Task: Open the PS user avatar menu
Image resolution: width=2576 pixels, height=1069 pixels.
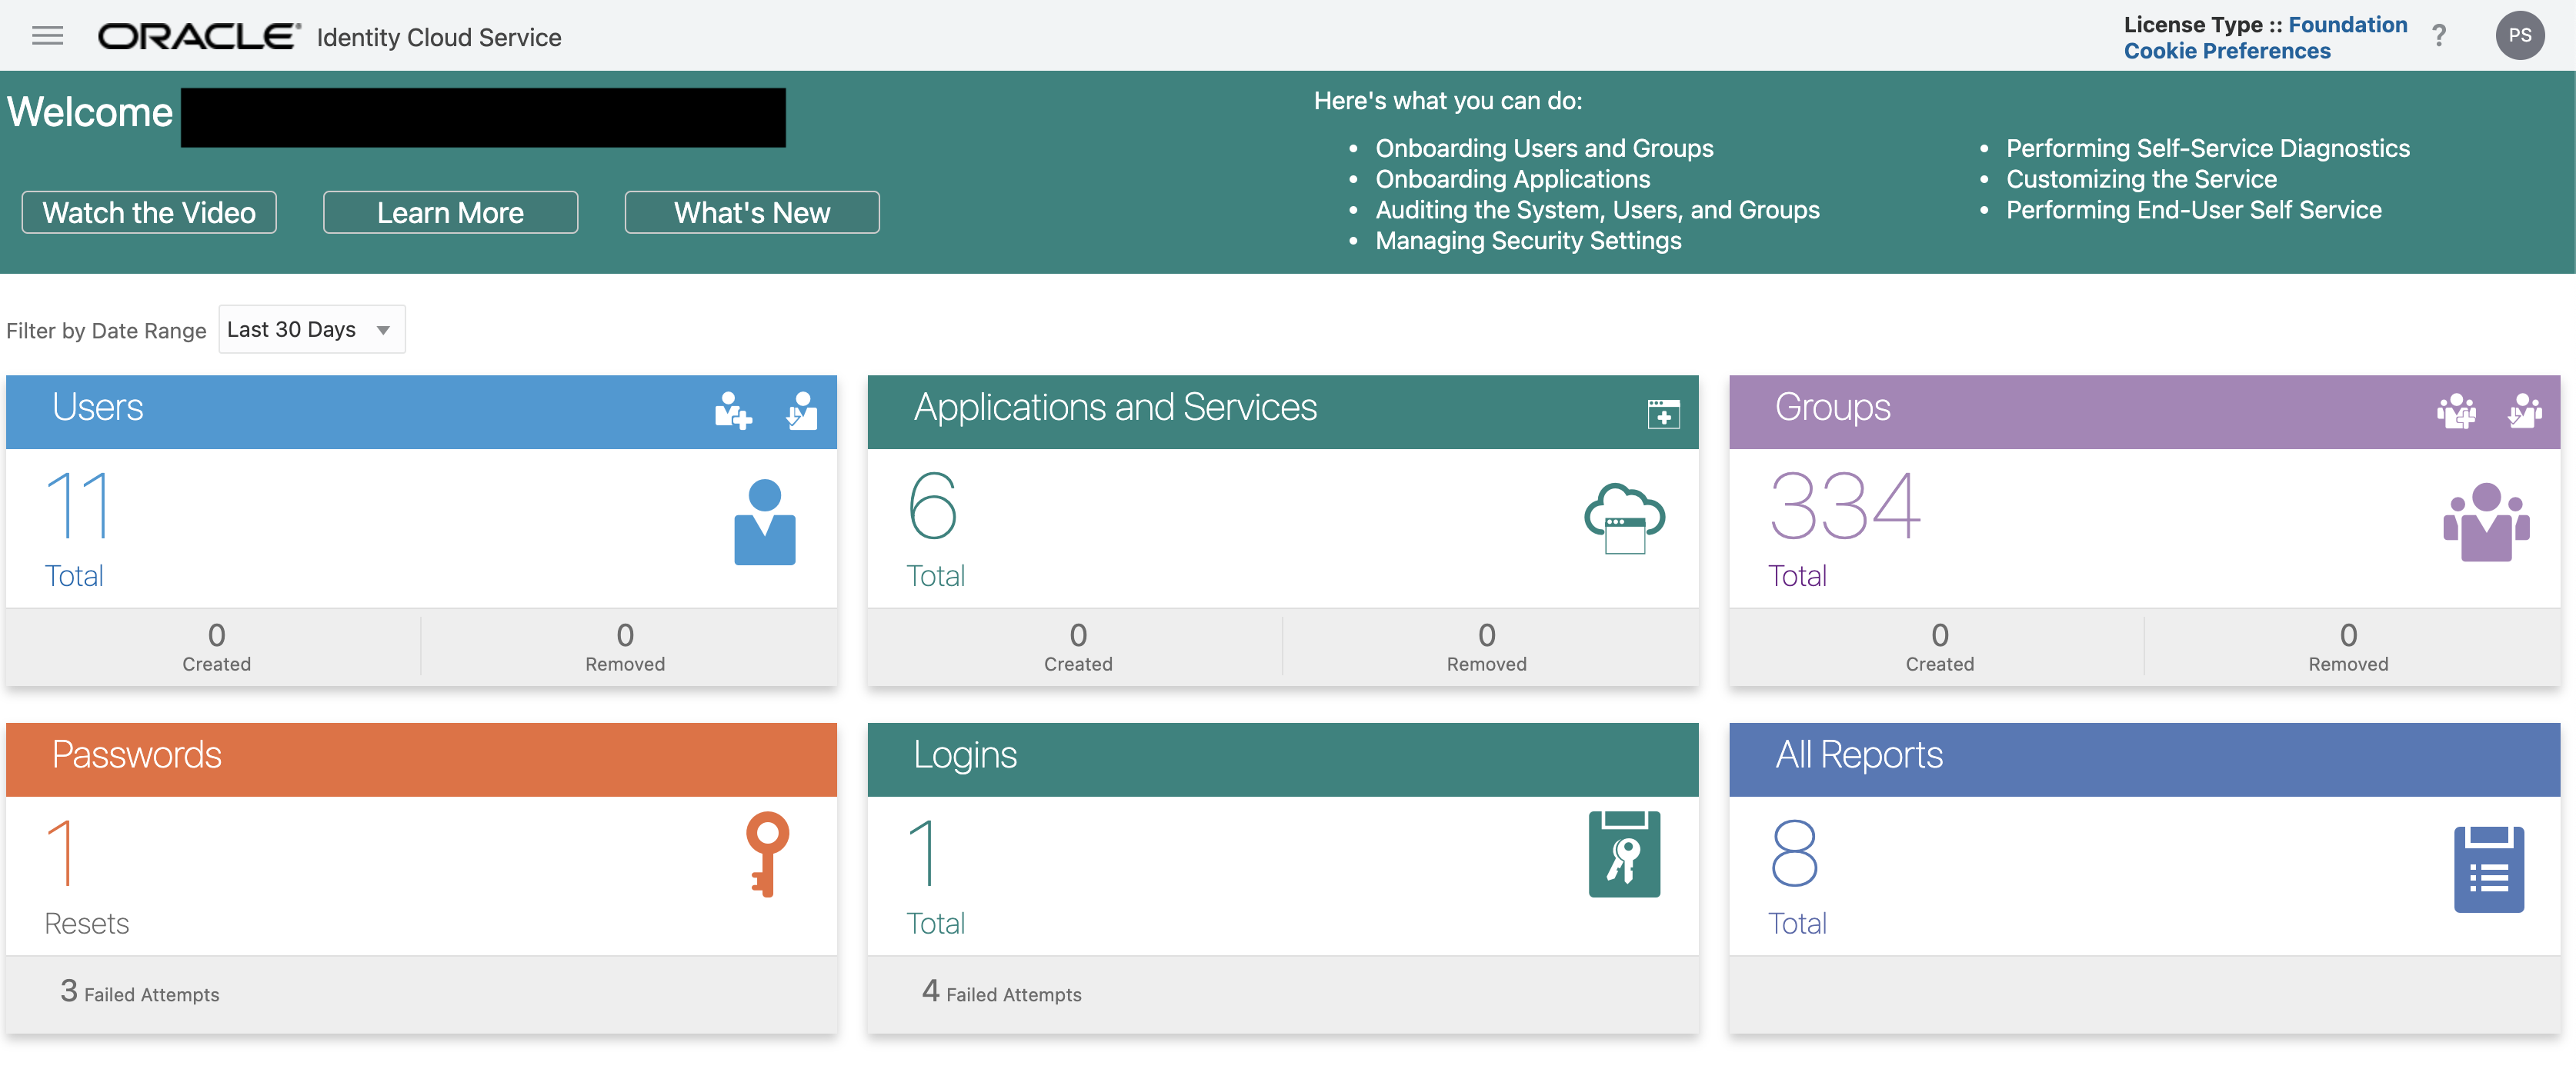Action: click(2519, 36)
